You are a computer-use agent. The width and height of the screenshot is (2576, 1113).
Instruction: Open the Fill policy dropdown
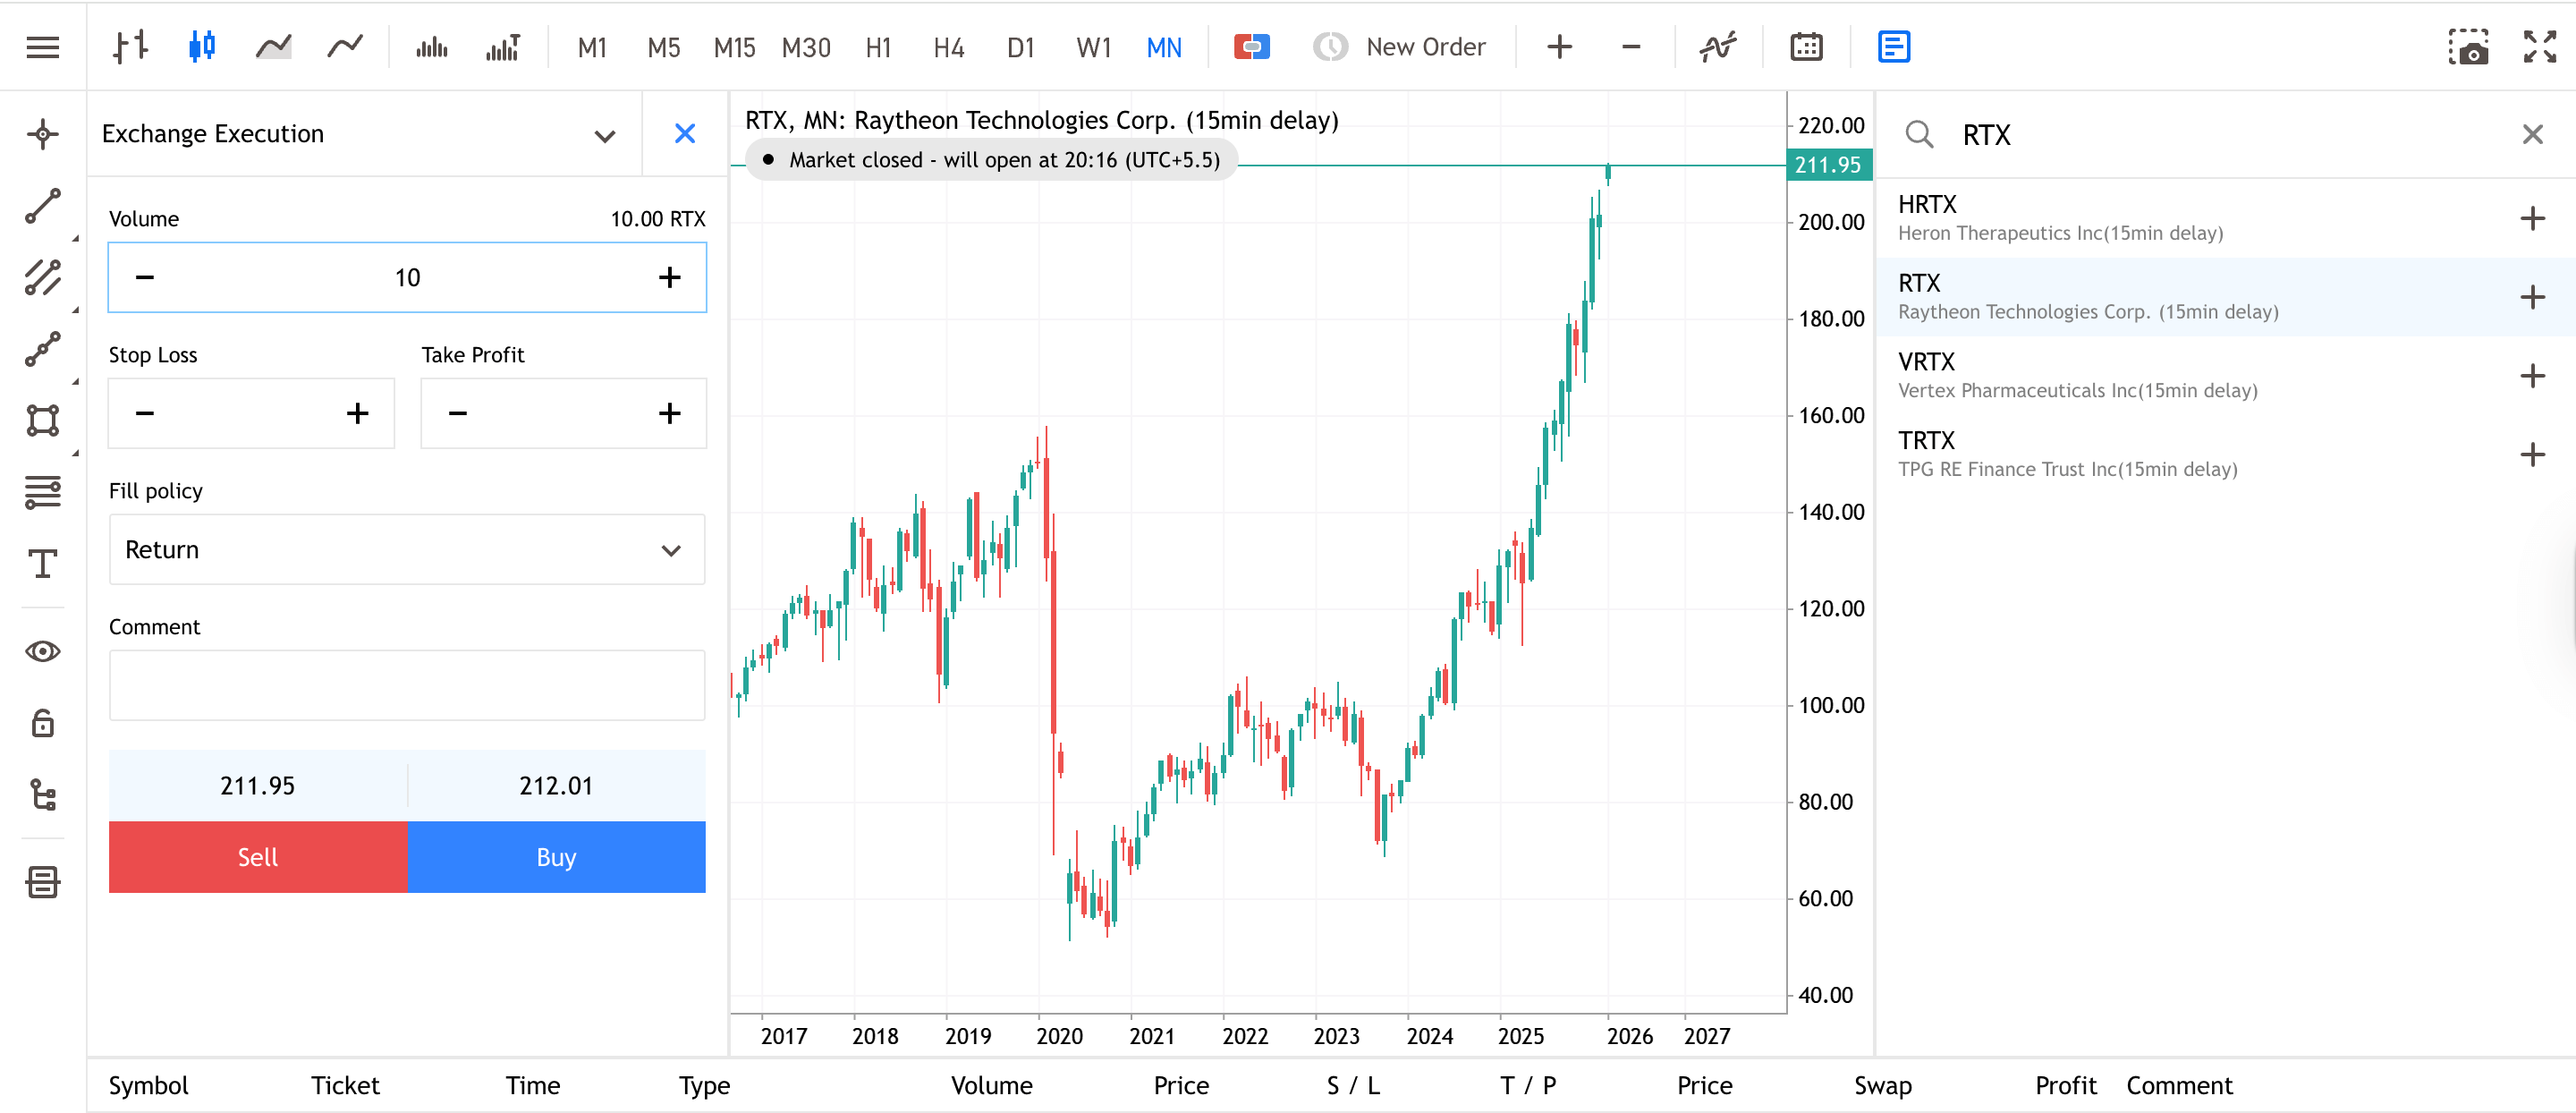[x=406, y=549]
